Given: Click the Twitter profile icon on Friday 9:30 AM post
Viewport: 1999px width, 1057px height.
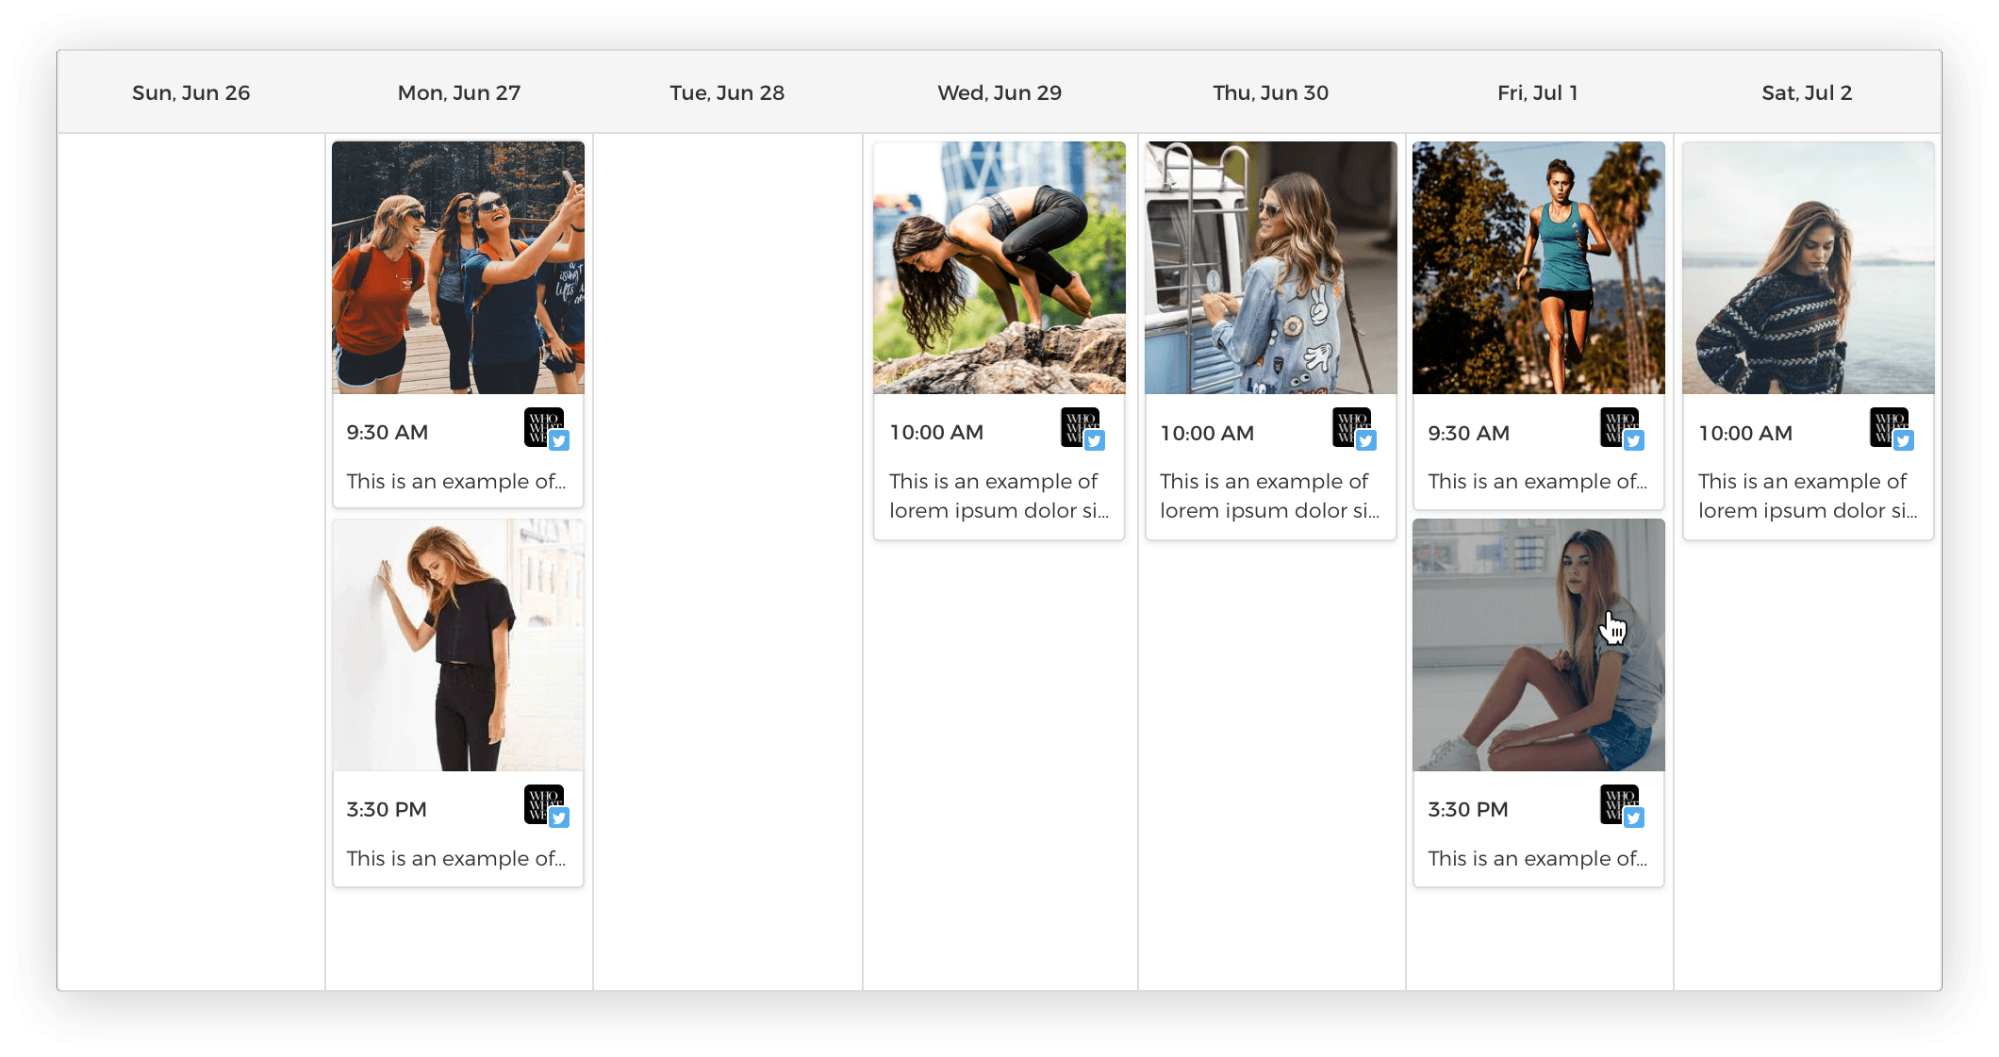Looking at the screenshot, I should click(x=1622, y=429).
